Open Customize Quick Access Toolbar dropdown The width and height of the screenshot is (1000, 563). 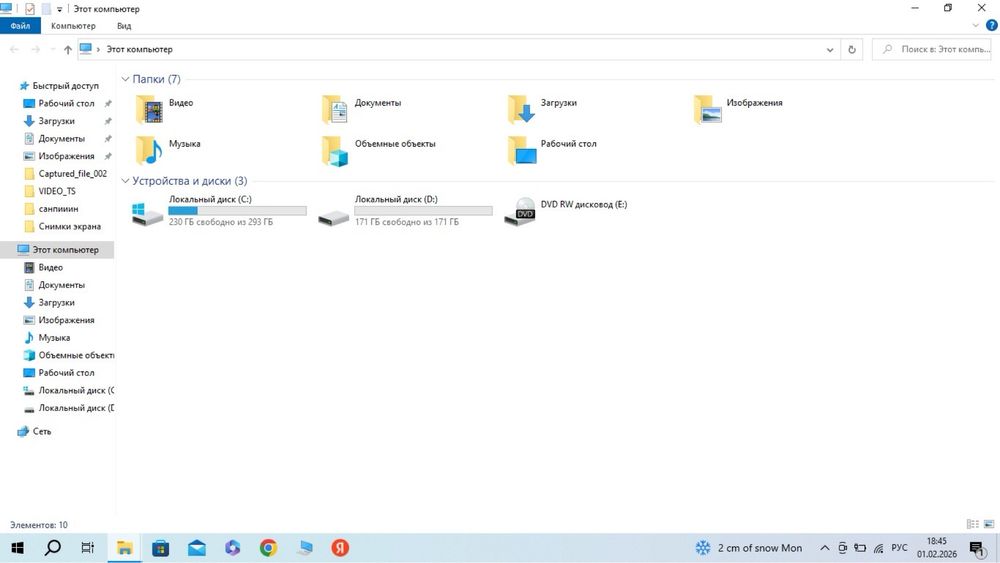[x=59, y=10]
